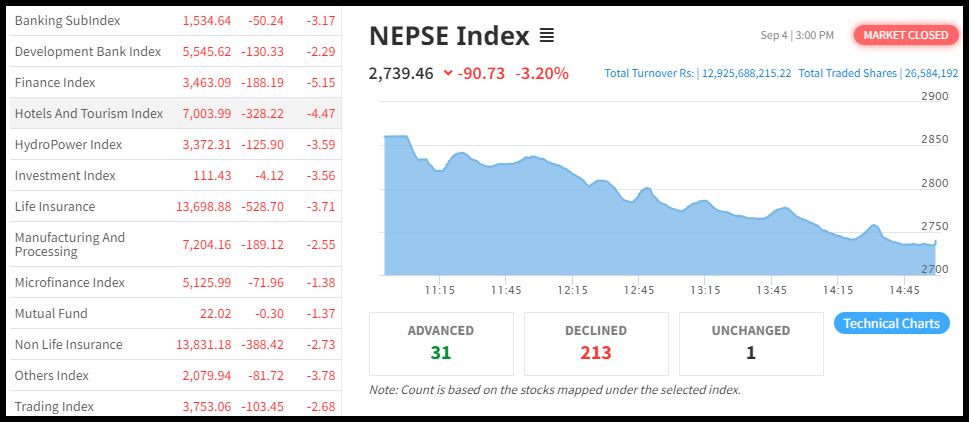Screen dimensions: 969x422
Task: Open the NEPSE Index hamburger menu icon
Action: tap(546, 36)
